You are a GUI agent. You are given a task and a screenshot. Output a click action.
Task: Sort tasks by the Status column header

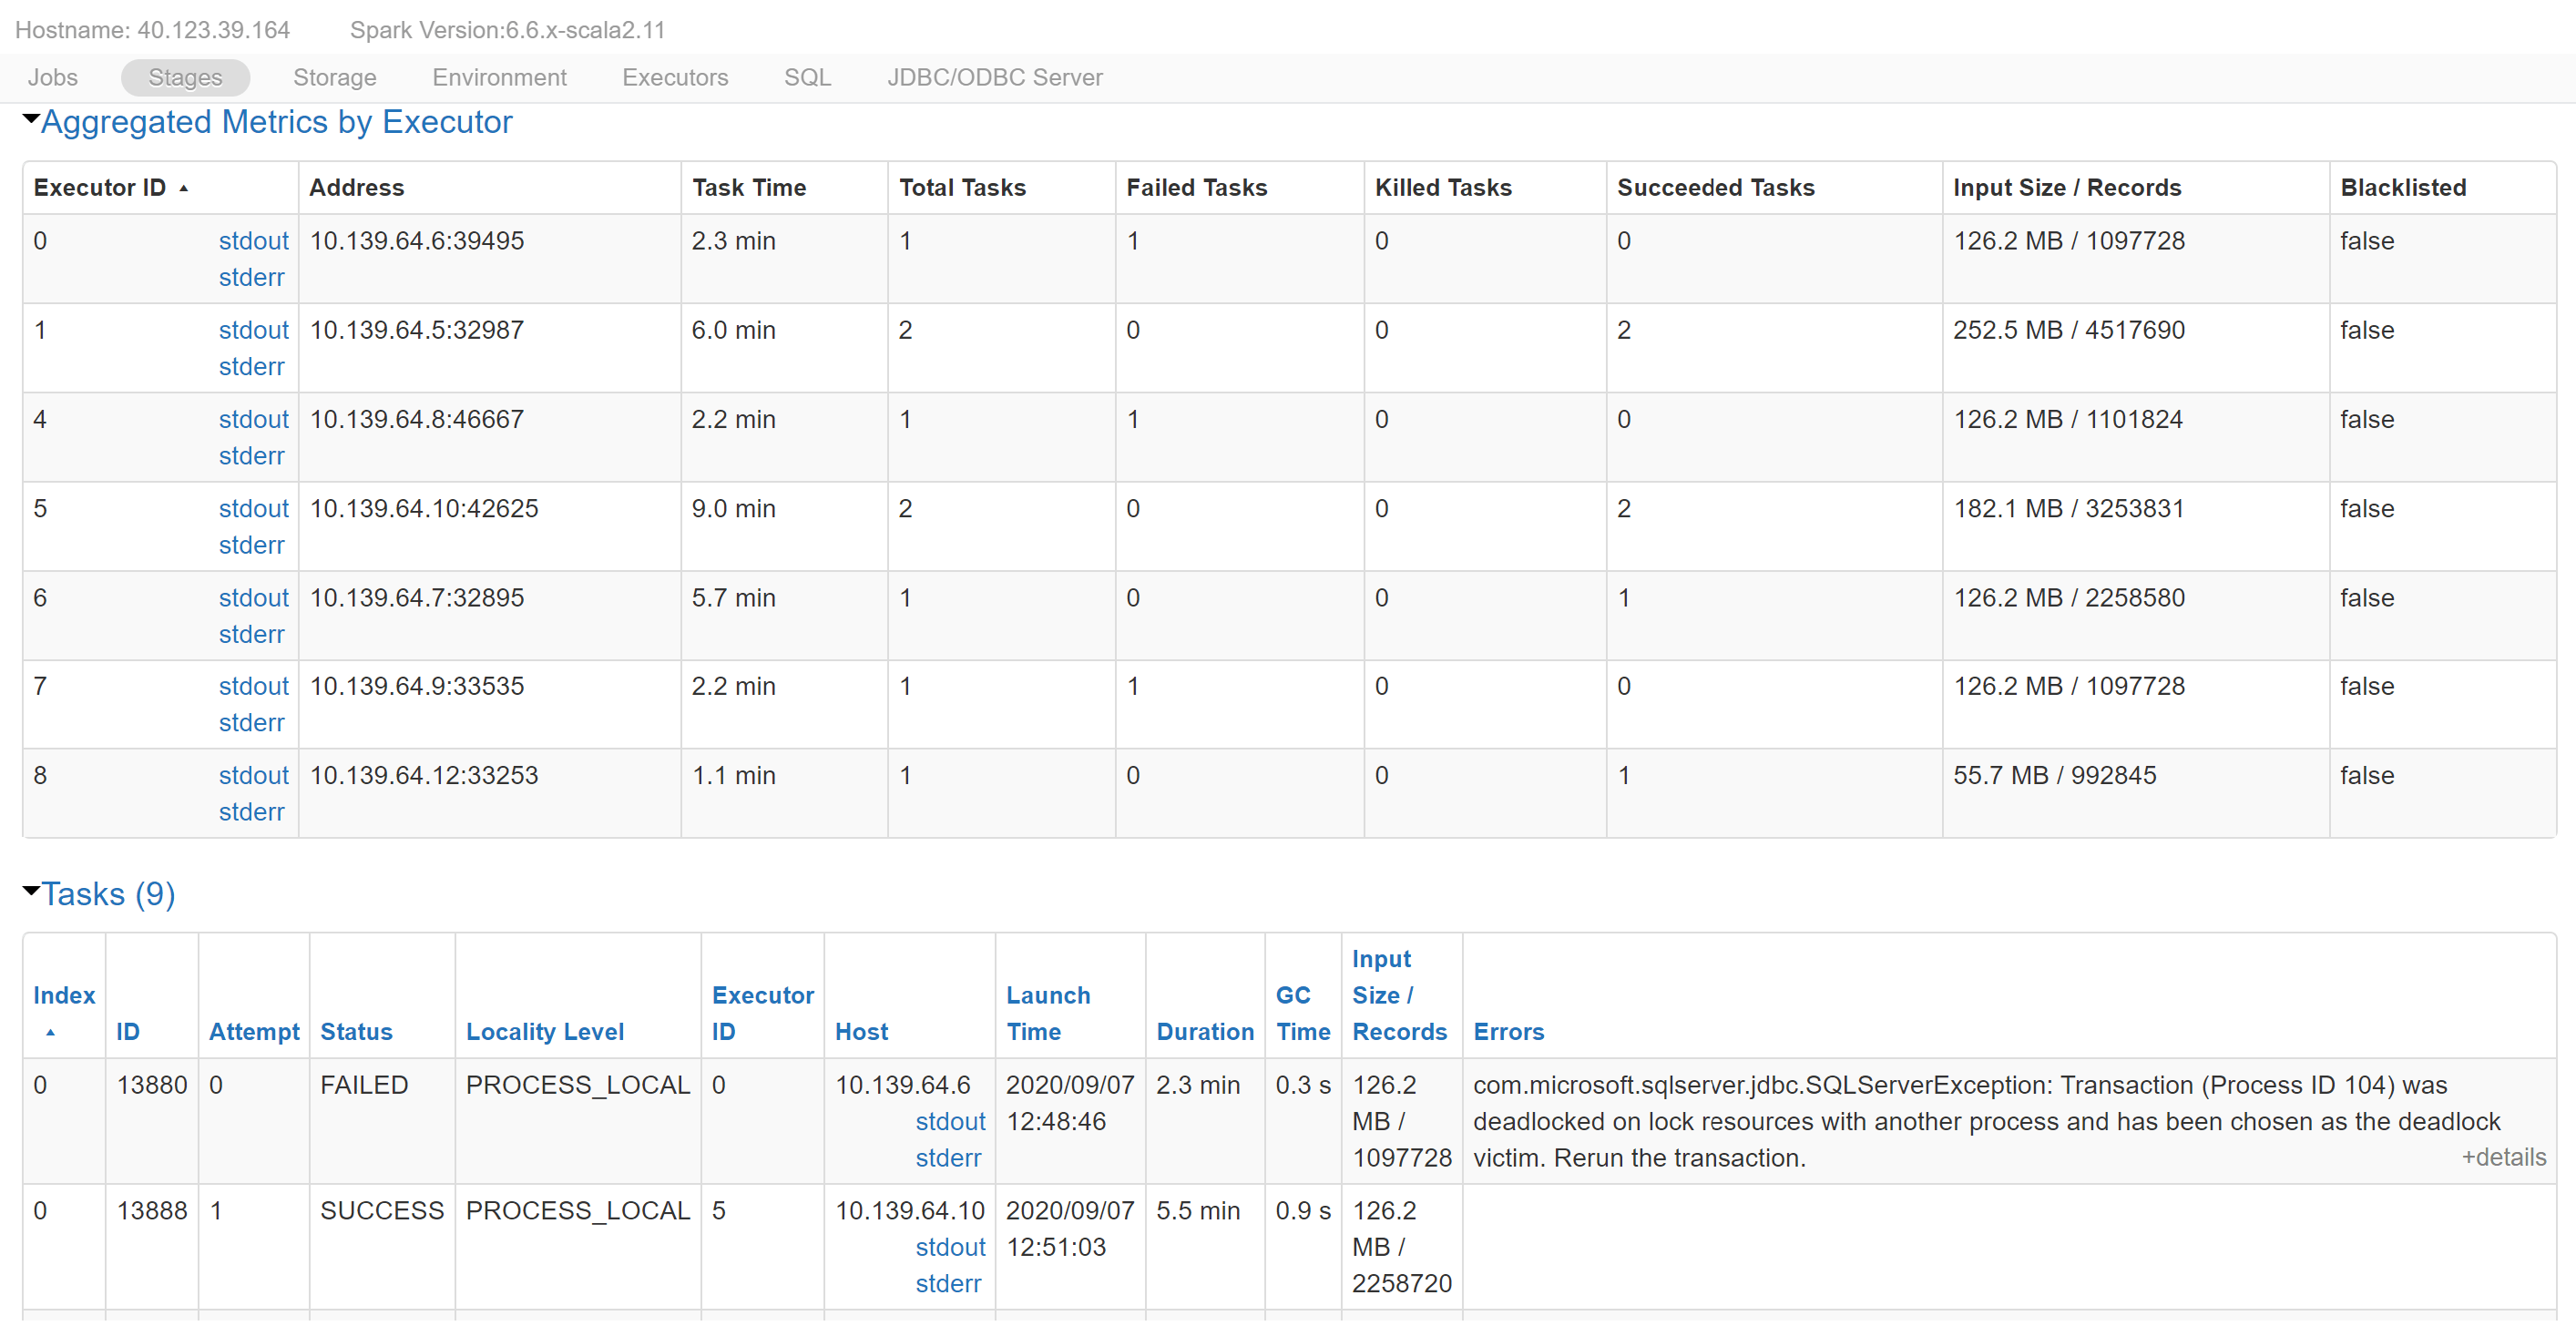[355, 1031]
